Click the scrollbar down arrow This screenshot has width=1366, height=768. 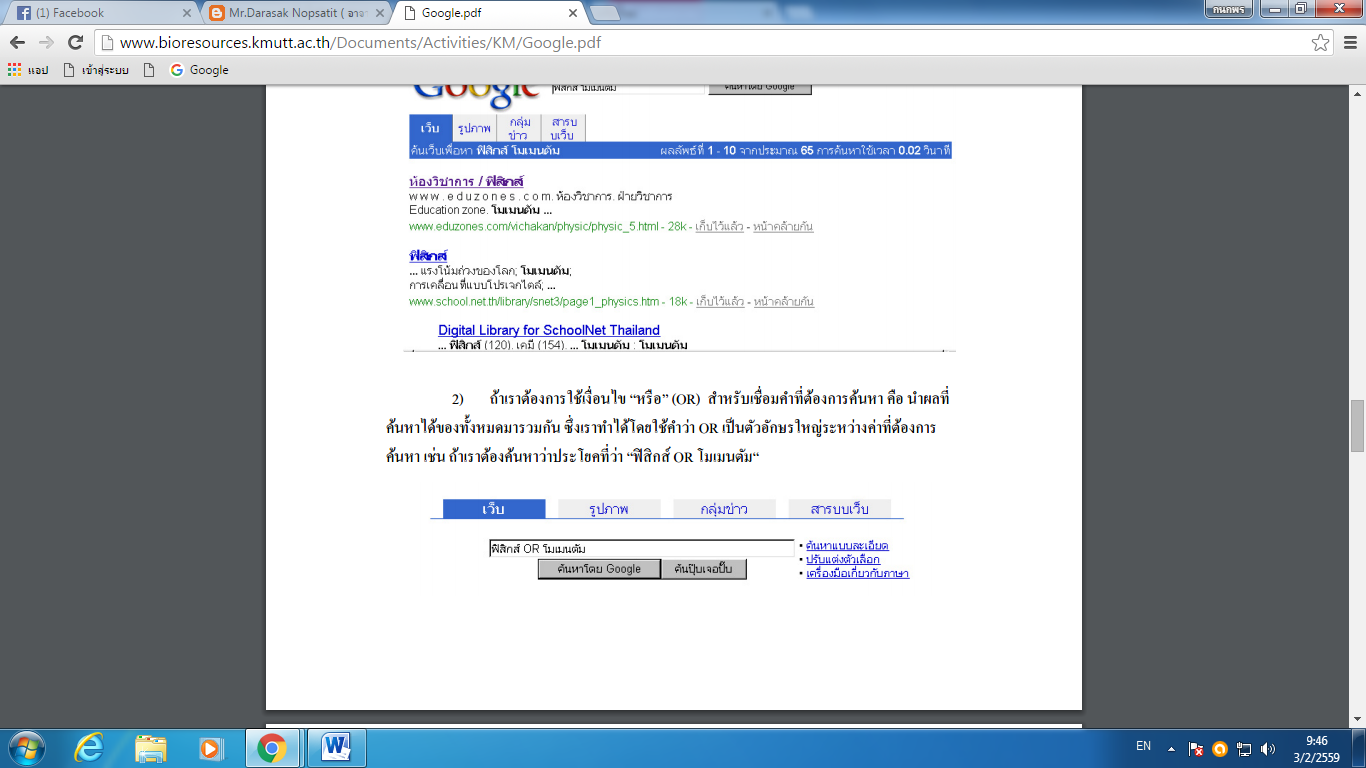coord(1357,719)
